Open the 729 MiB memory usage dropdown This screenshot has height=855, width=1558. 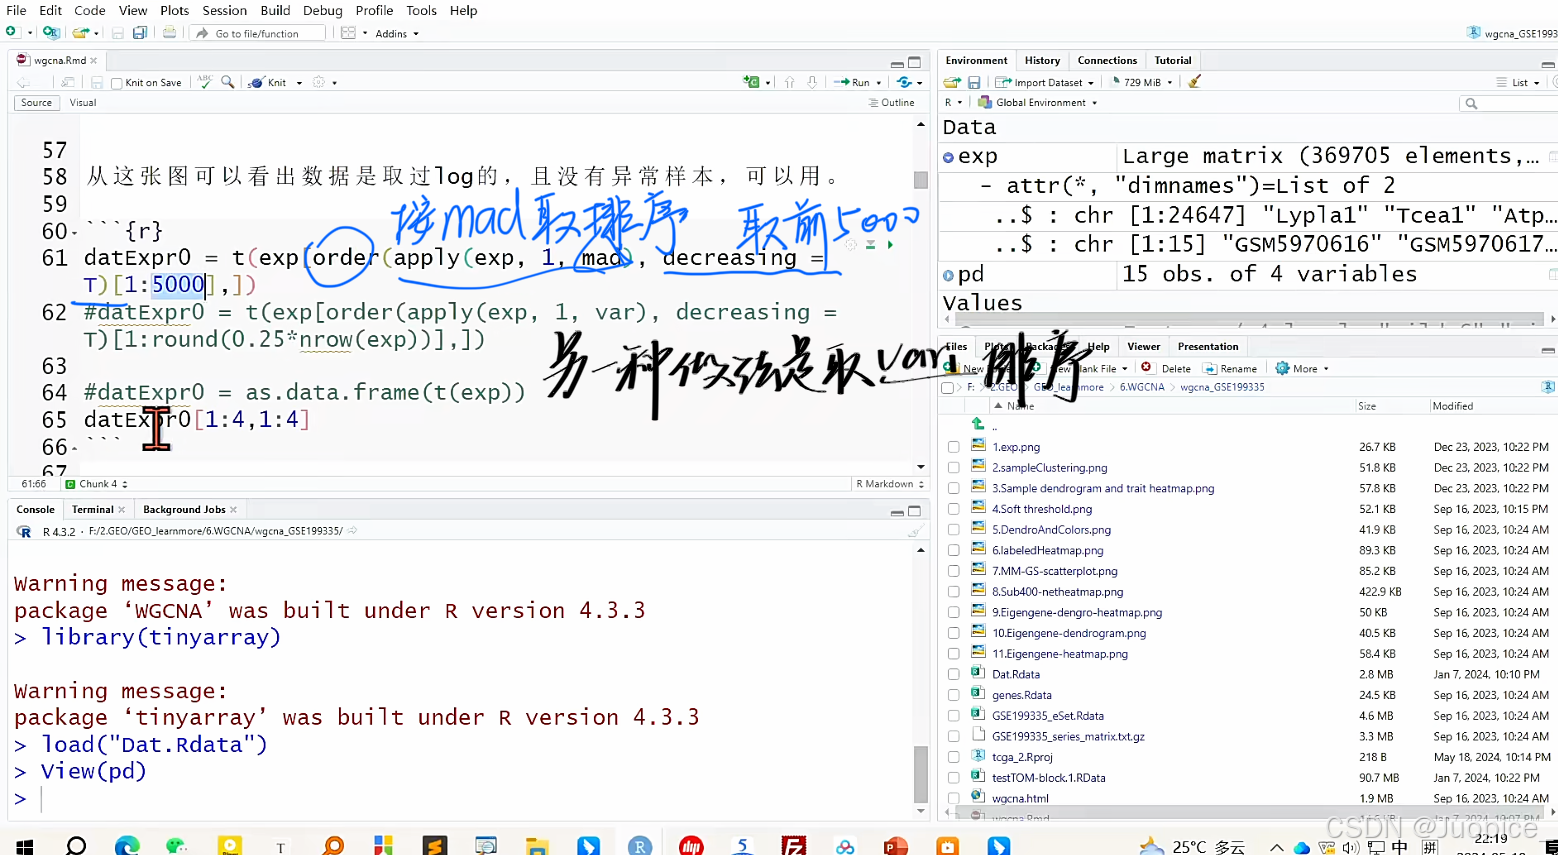pos(1141,82)
